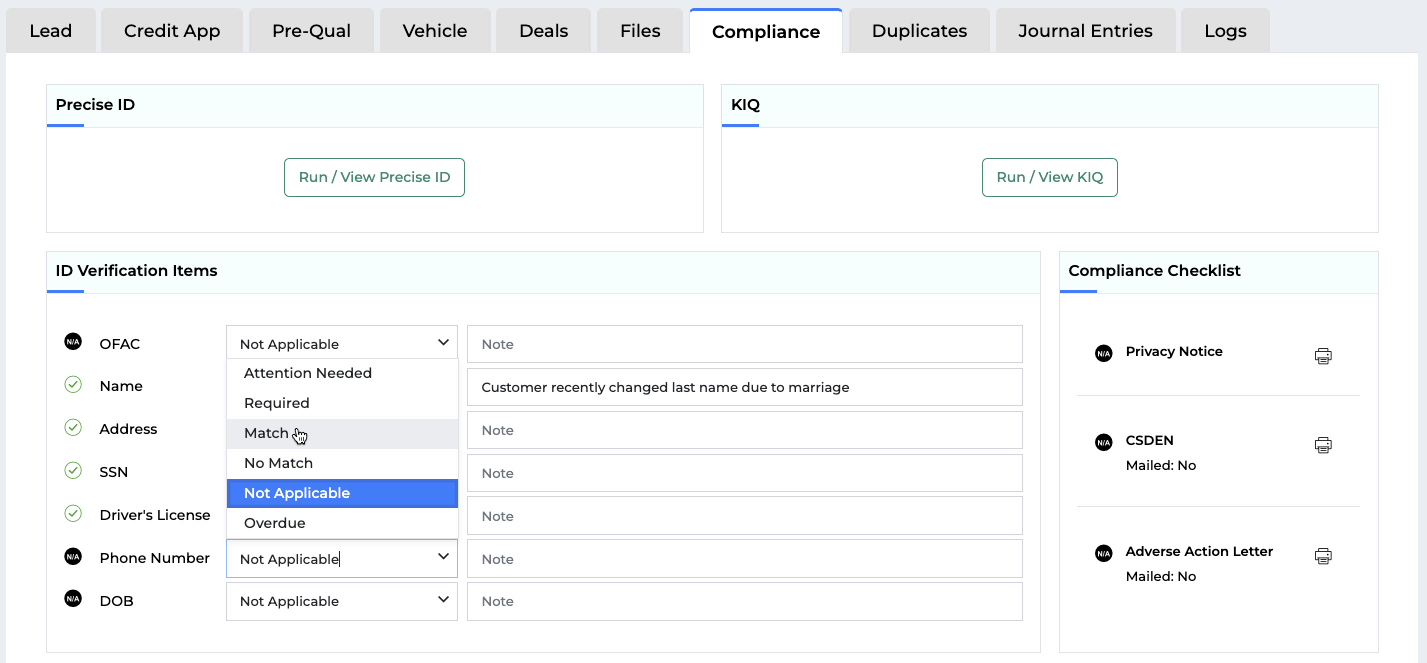Open the Files tab
The width and height of the screenshot is (1427, 663).
pyautogui.click(x=640, y=31)
